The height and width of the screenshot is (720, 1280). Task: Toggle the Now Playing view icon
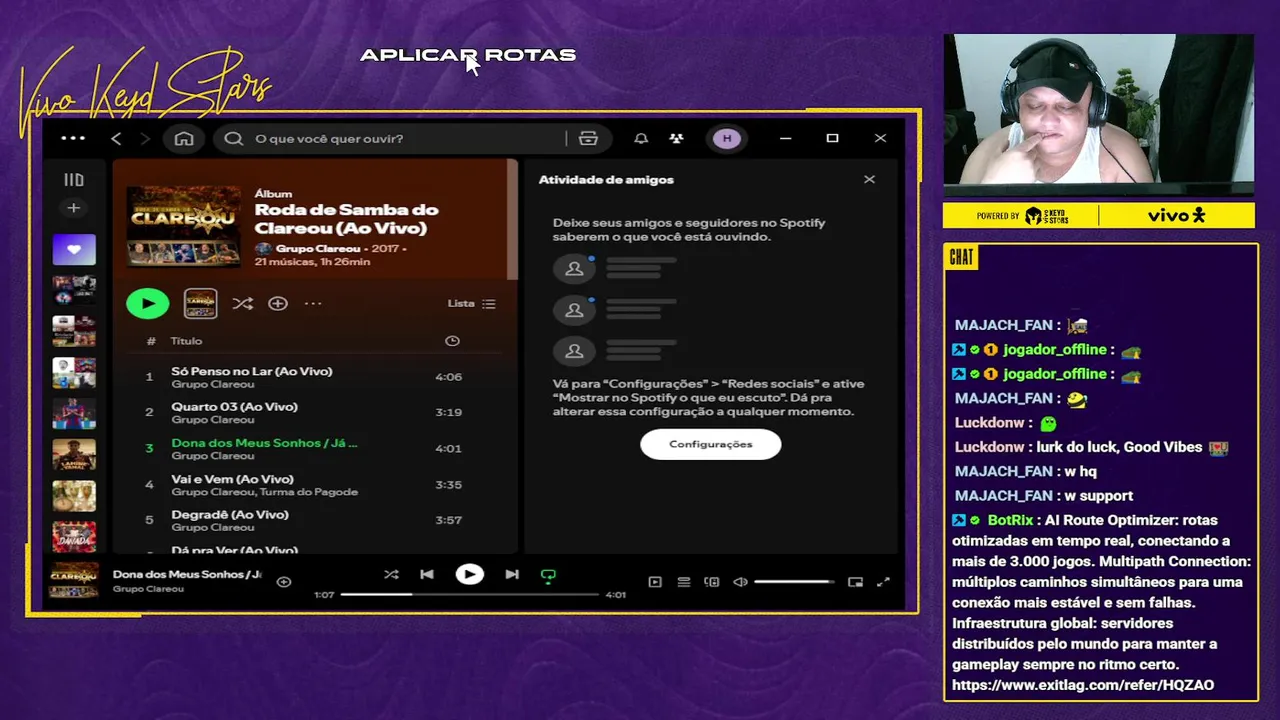coord(655,582)
